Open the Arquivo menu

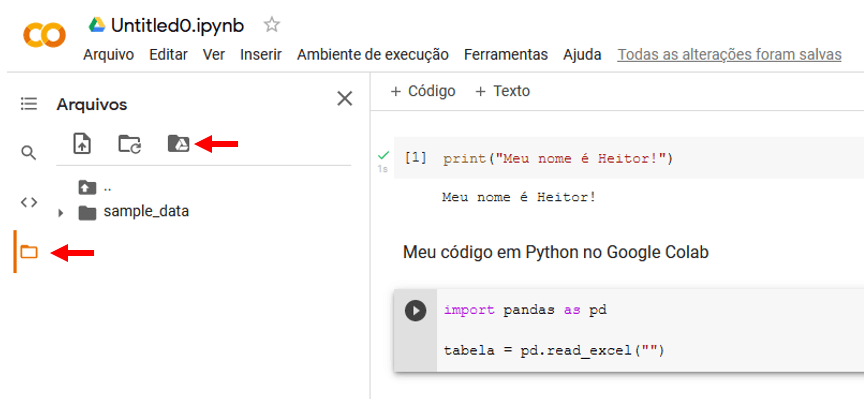(x=109, y=55)
